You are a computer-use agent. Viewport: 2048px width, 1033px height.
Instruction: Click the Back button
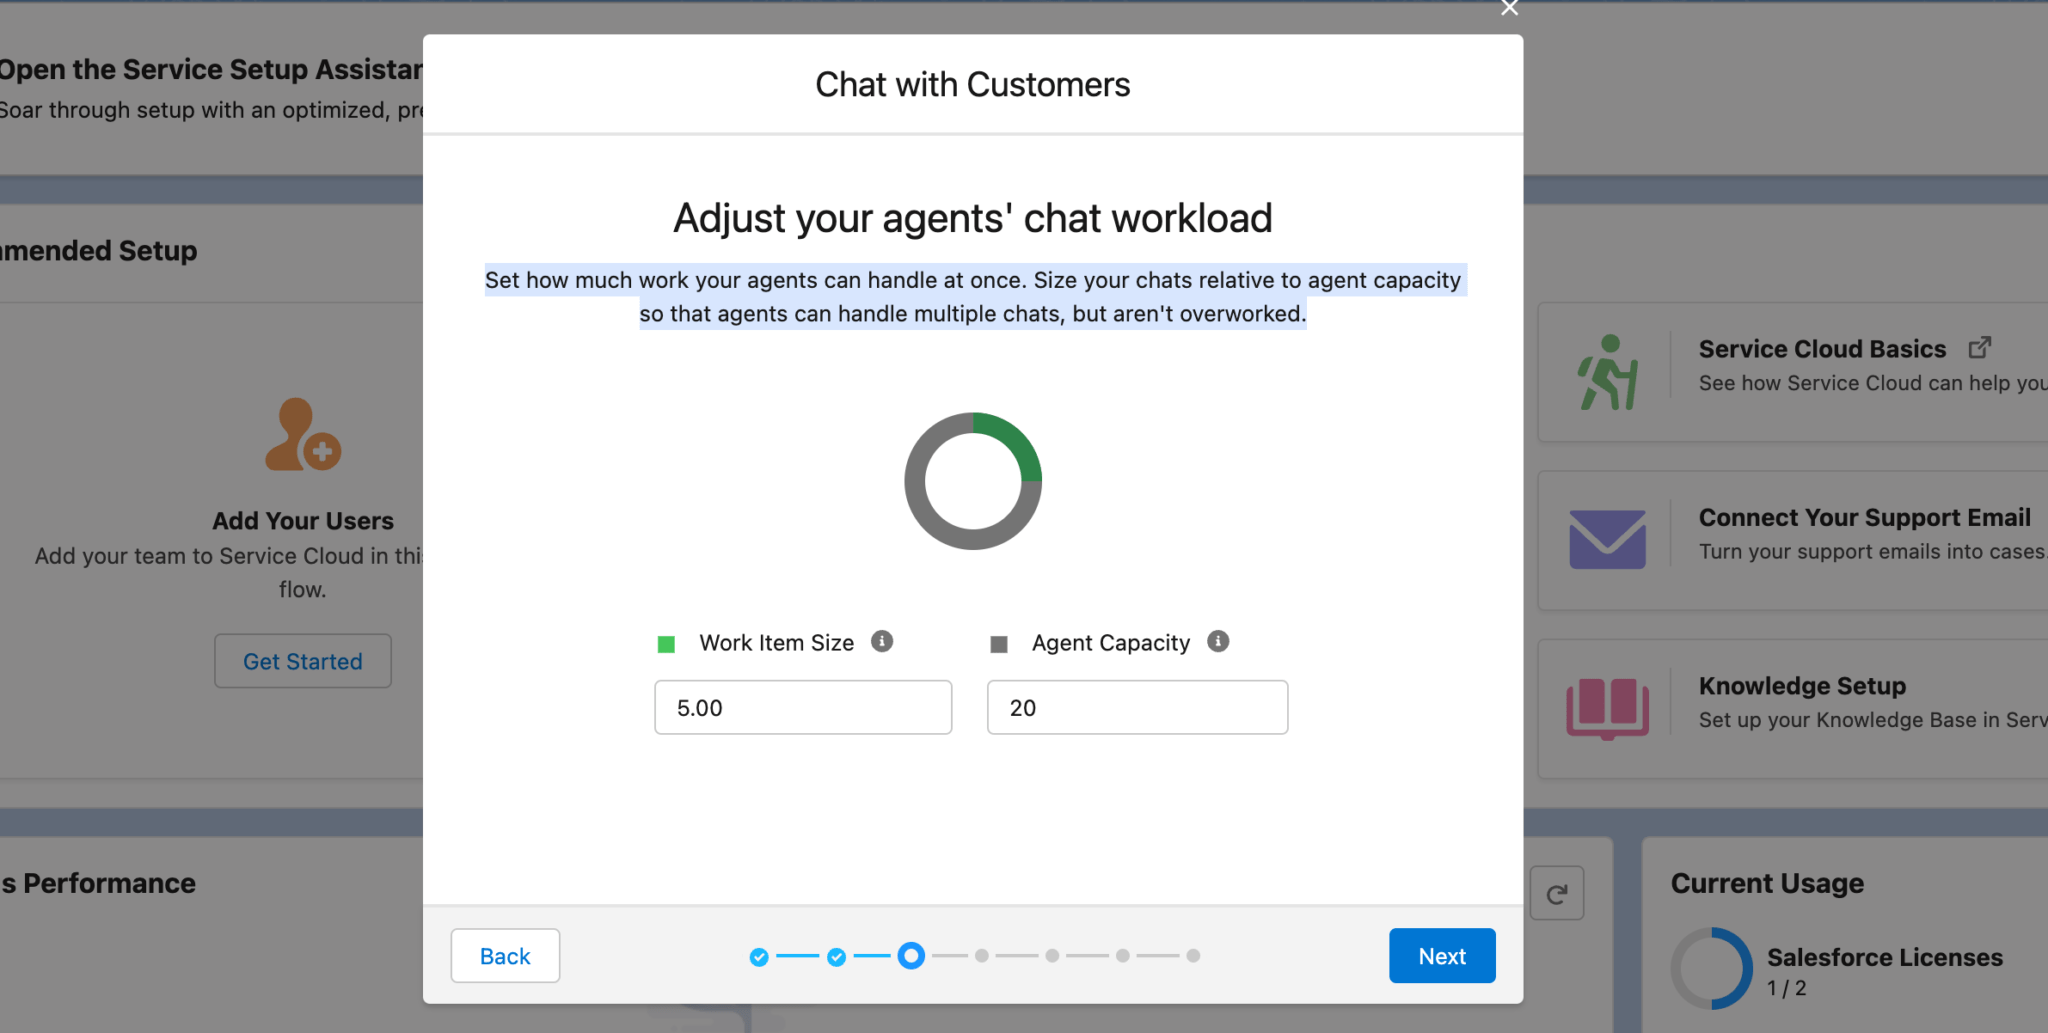coord(504,955)
